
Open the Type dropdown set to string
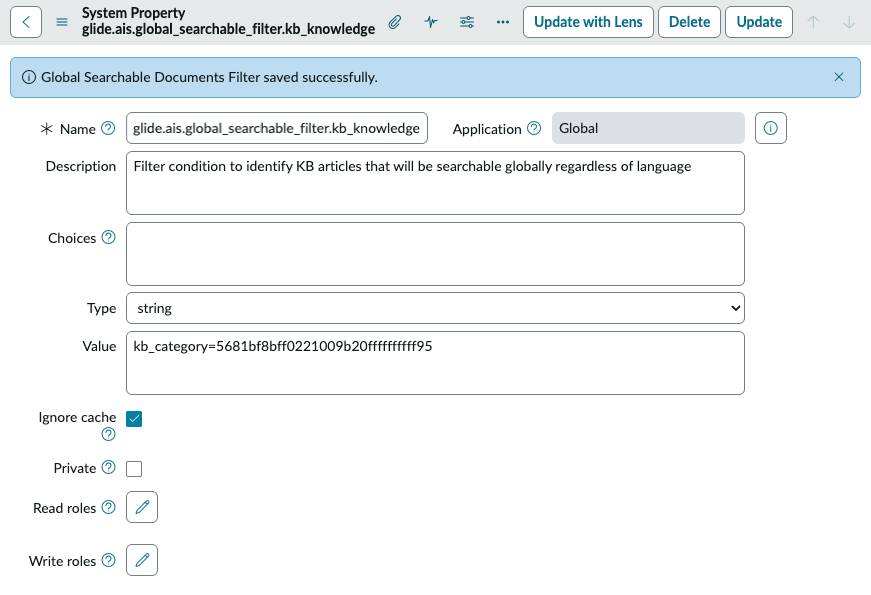pos(435,308)
